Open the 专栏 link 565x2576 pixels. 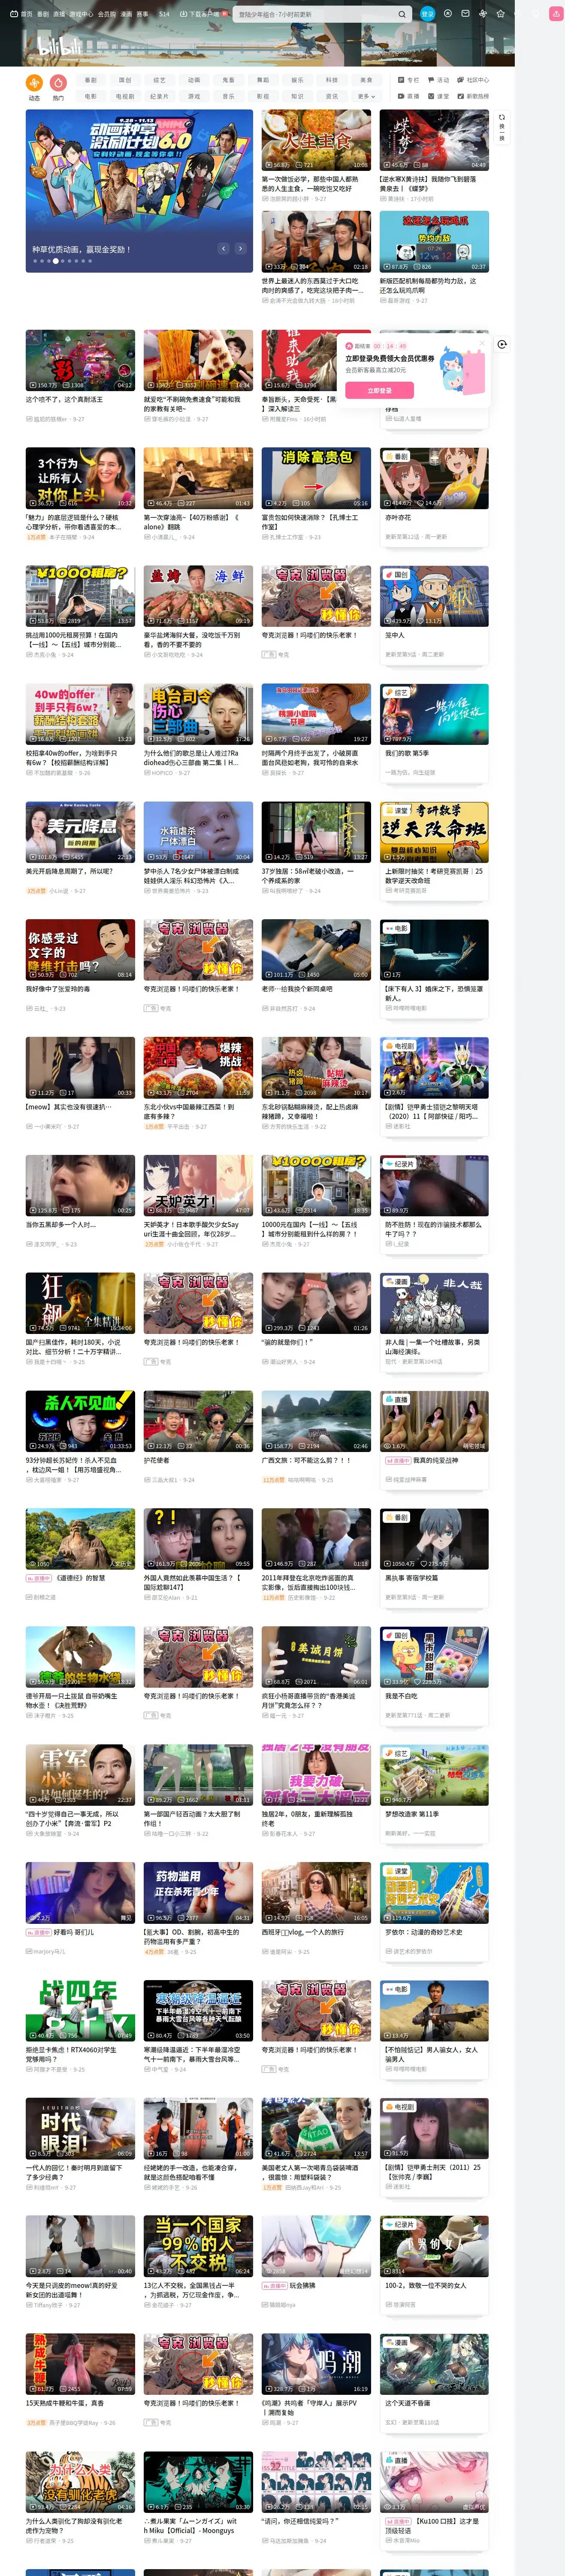click(409, 80)
